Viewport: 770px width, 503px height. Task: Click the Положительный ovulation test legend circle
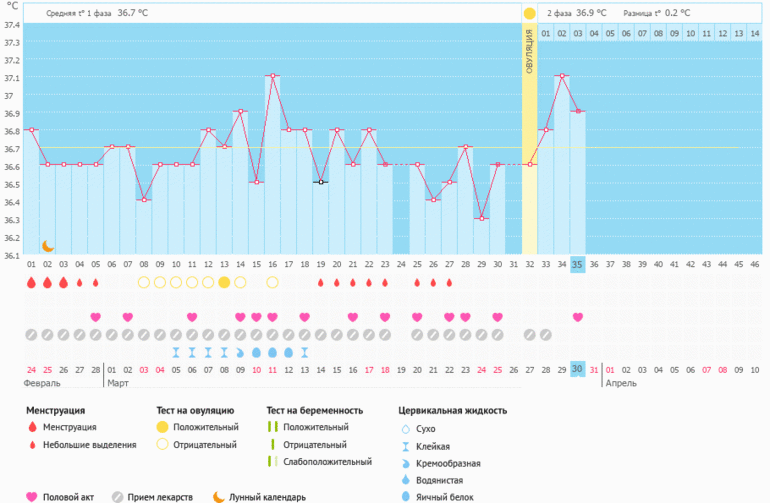161,427
